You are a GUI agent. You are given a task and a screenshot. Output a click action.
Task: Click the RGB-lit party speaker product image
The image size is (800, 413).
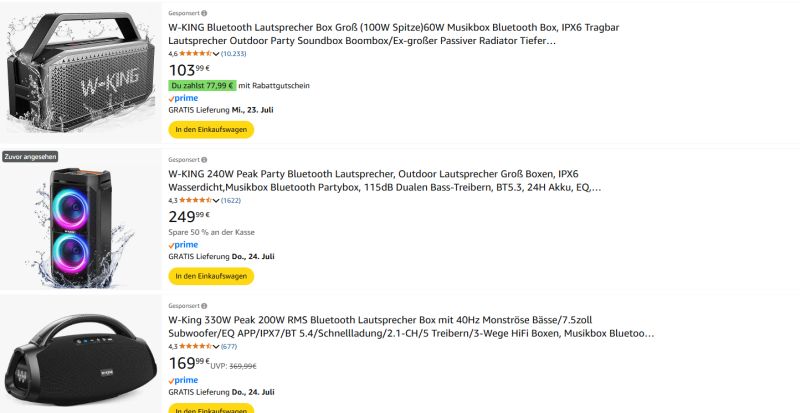[80, 222]
